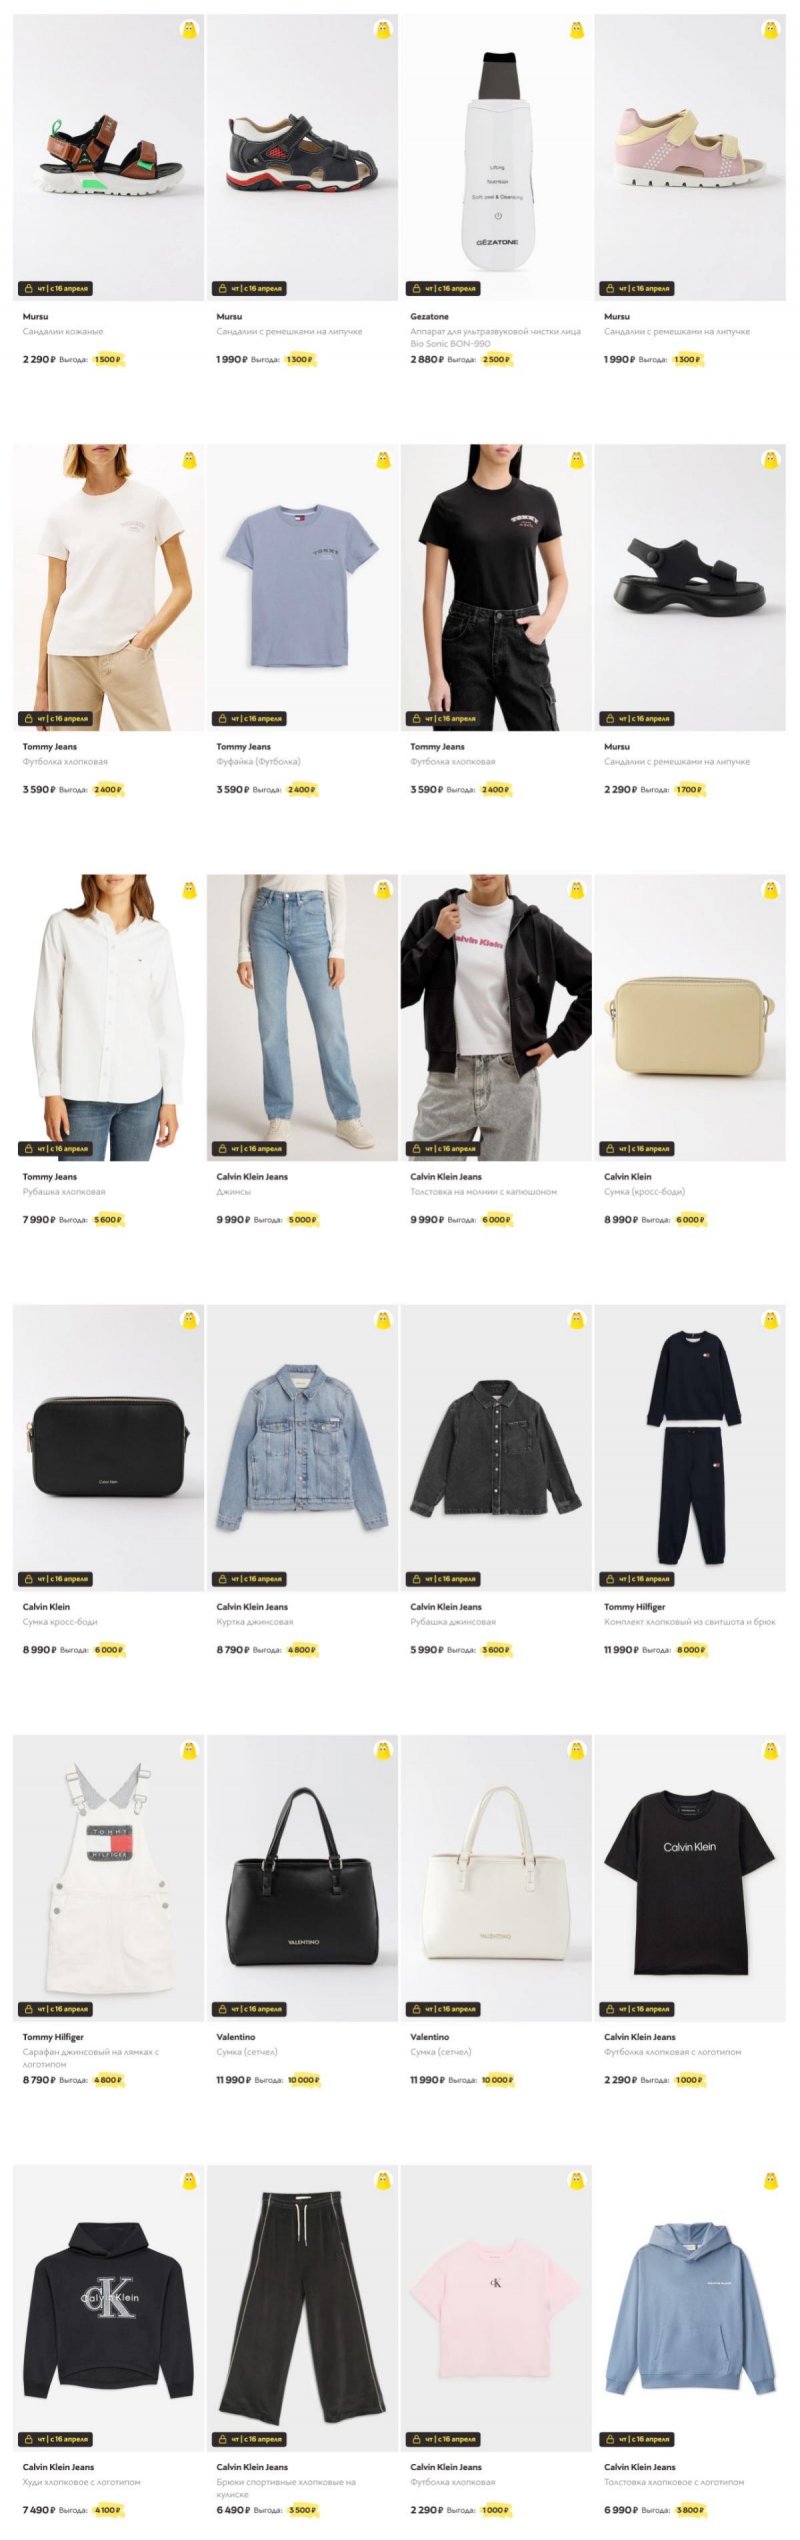Open 'Брюки спортивные хлопковые на кулиске' link

tap(285, 2487)
